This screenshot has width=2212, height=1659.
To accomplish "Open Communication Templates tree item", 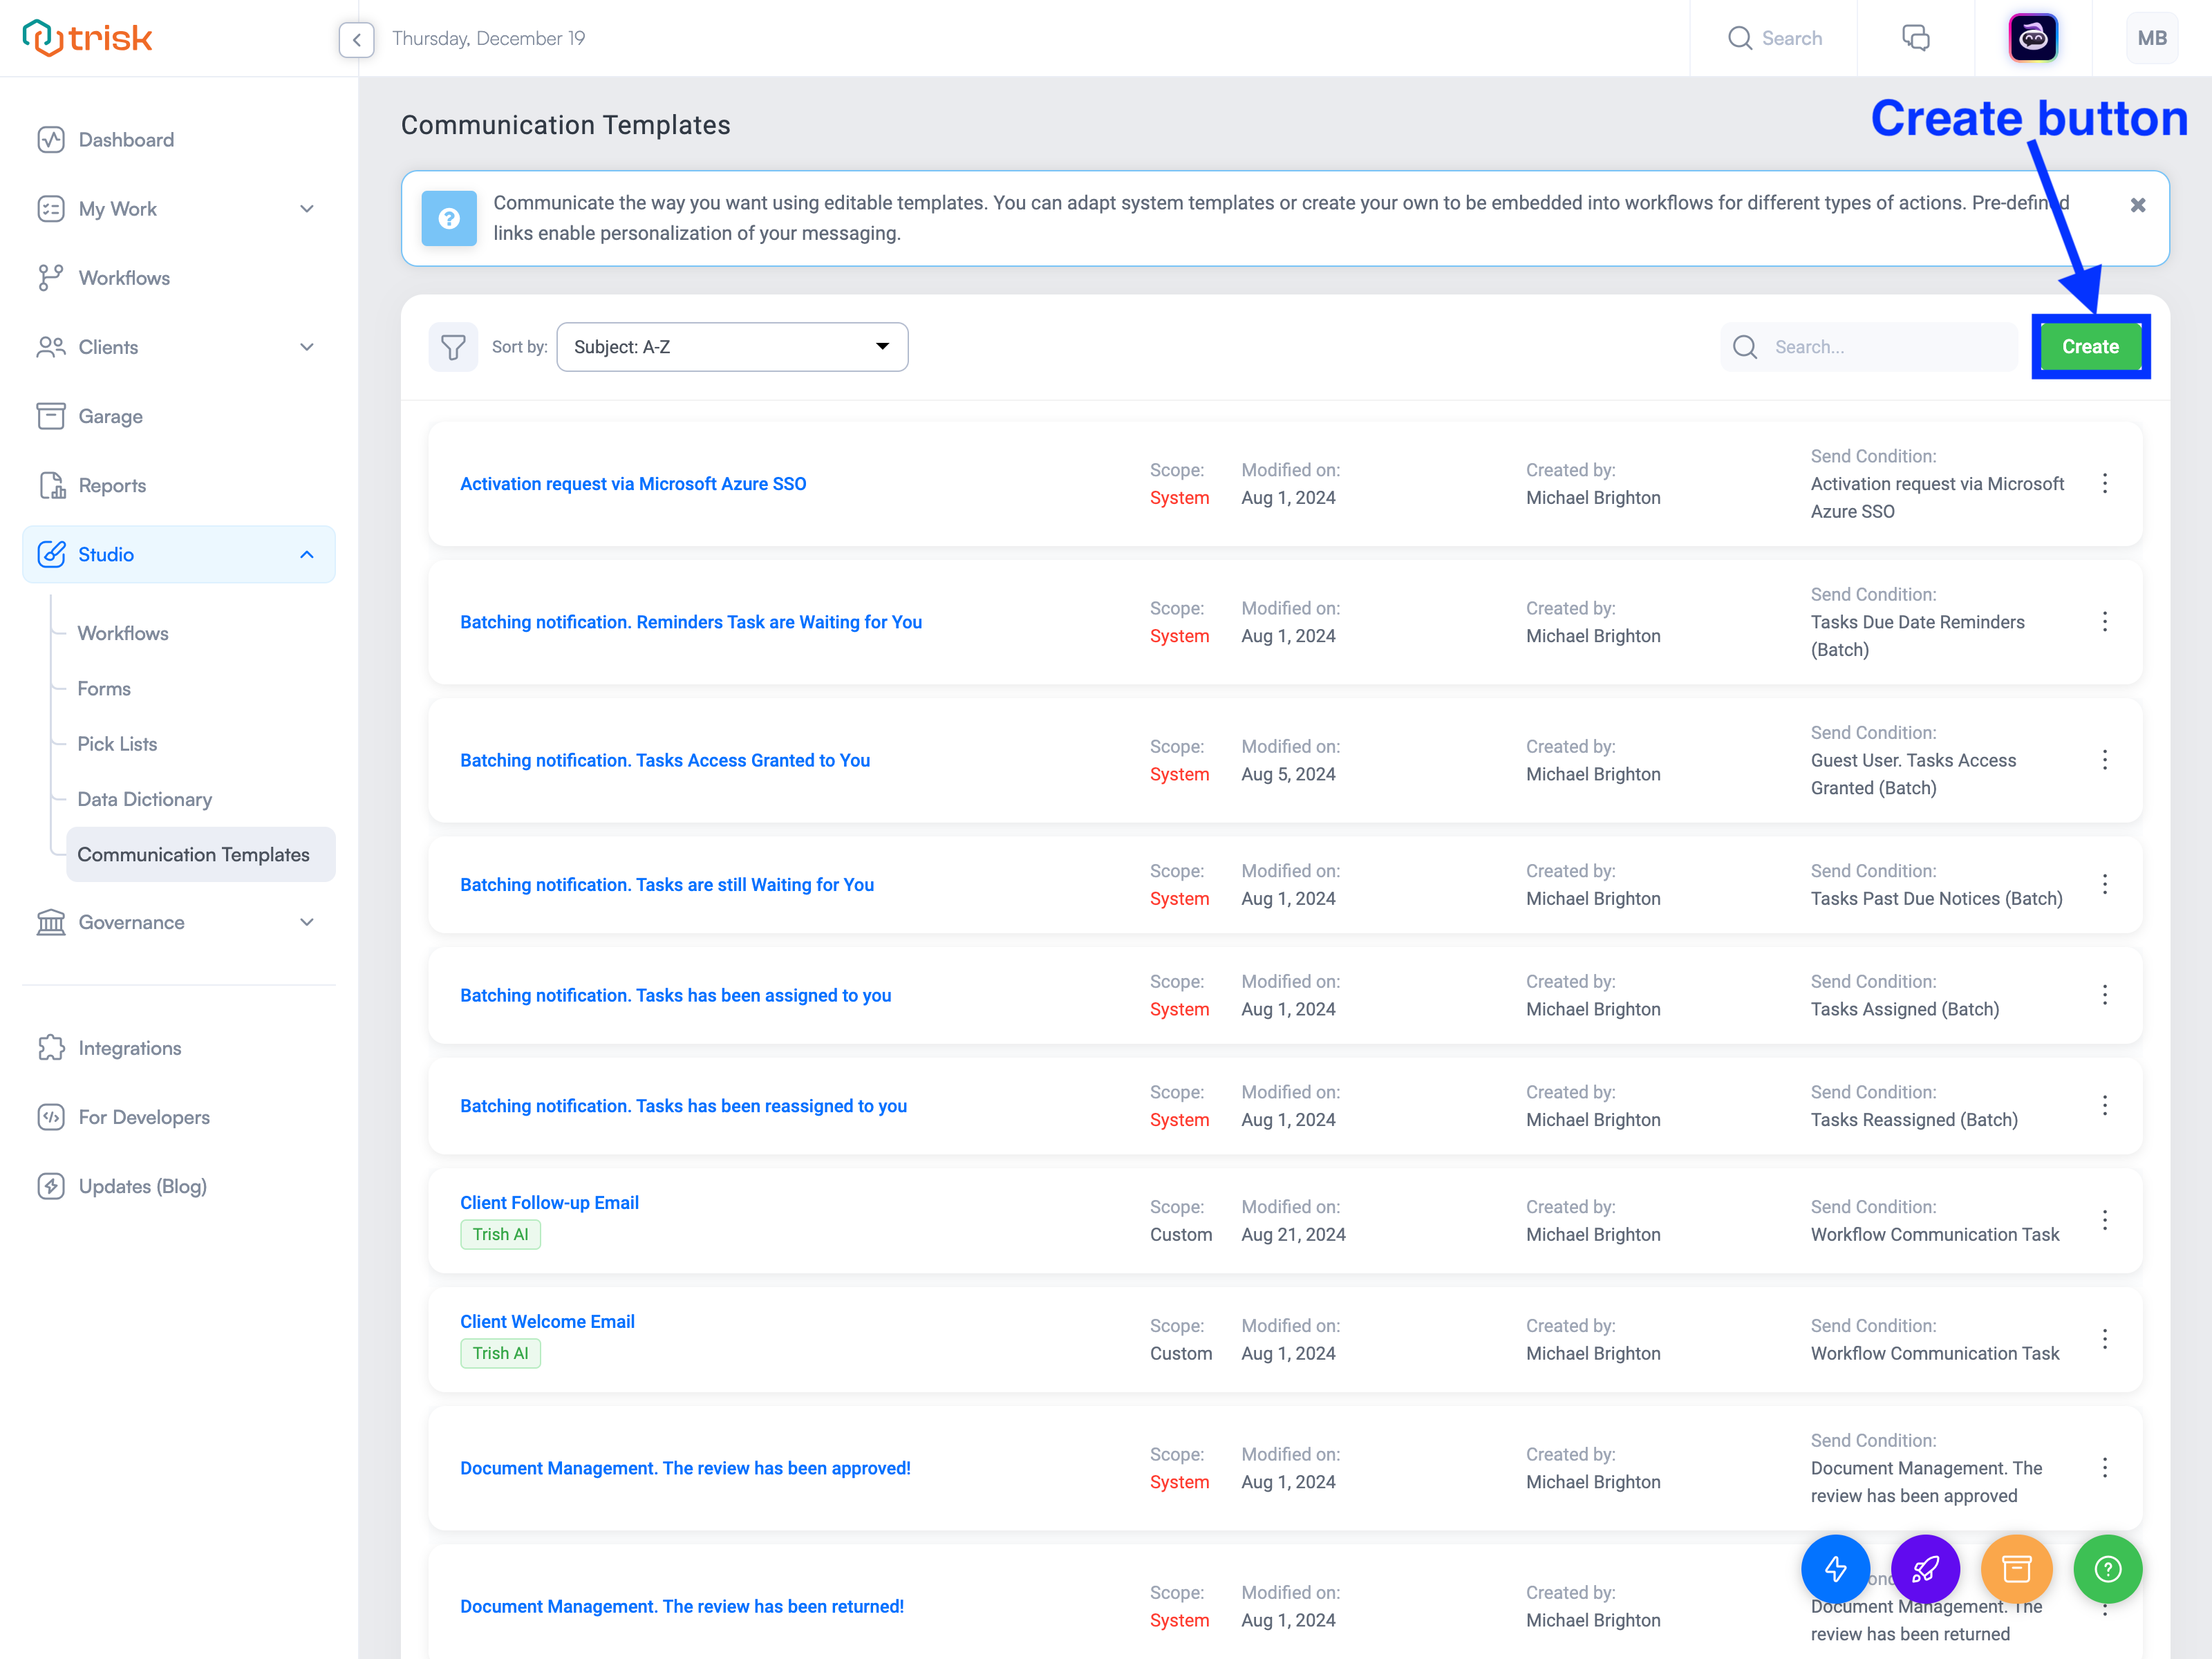I will point(194,854).
